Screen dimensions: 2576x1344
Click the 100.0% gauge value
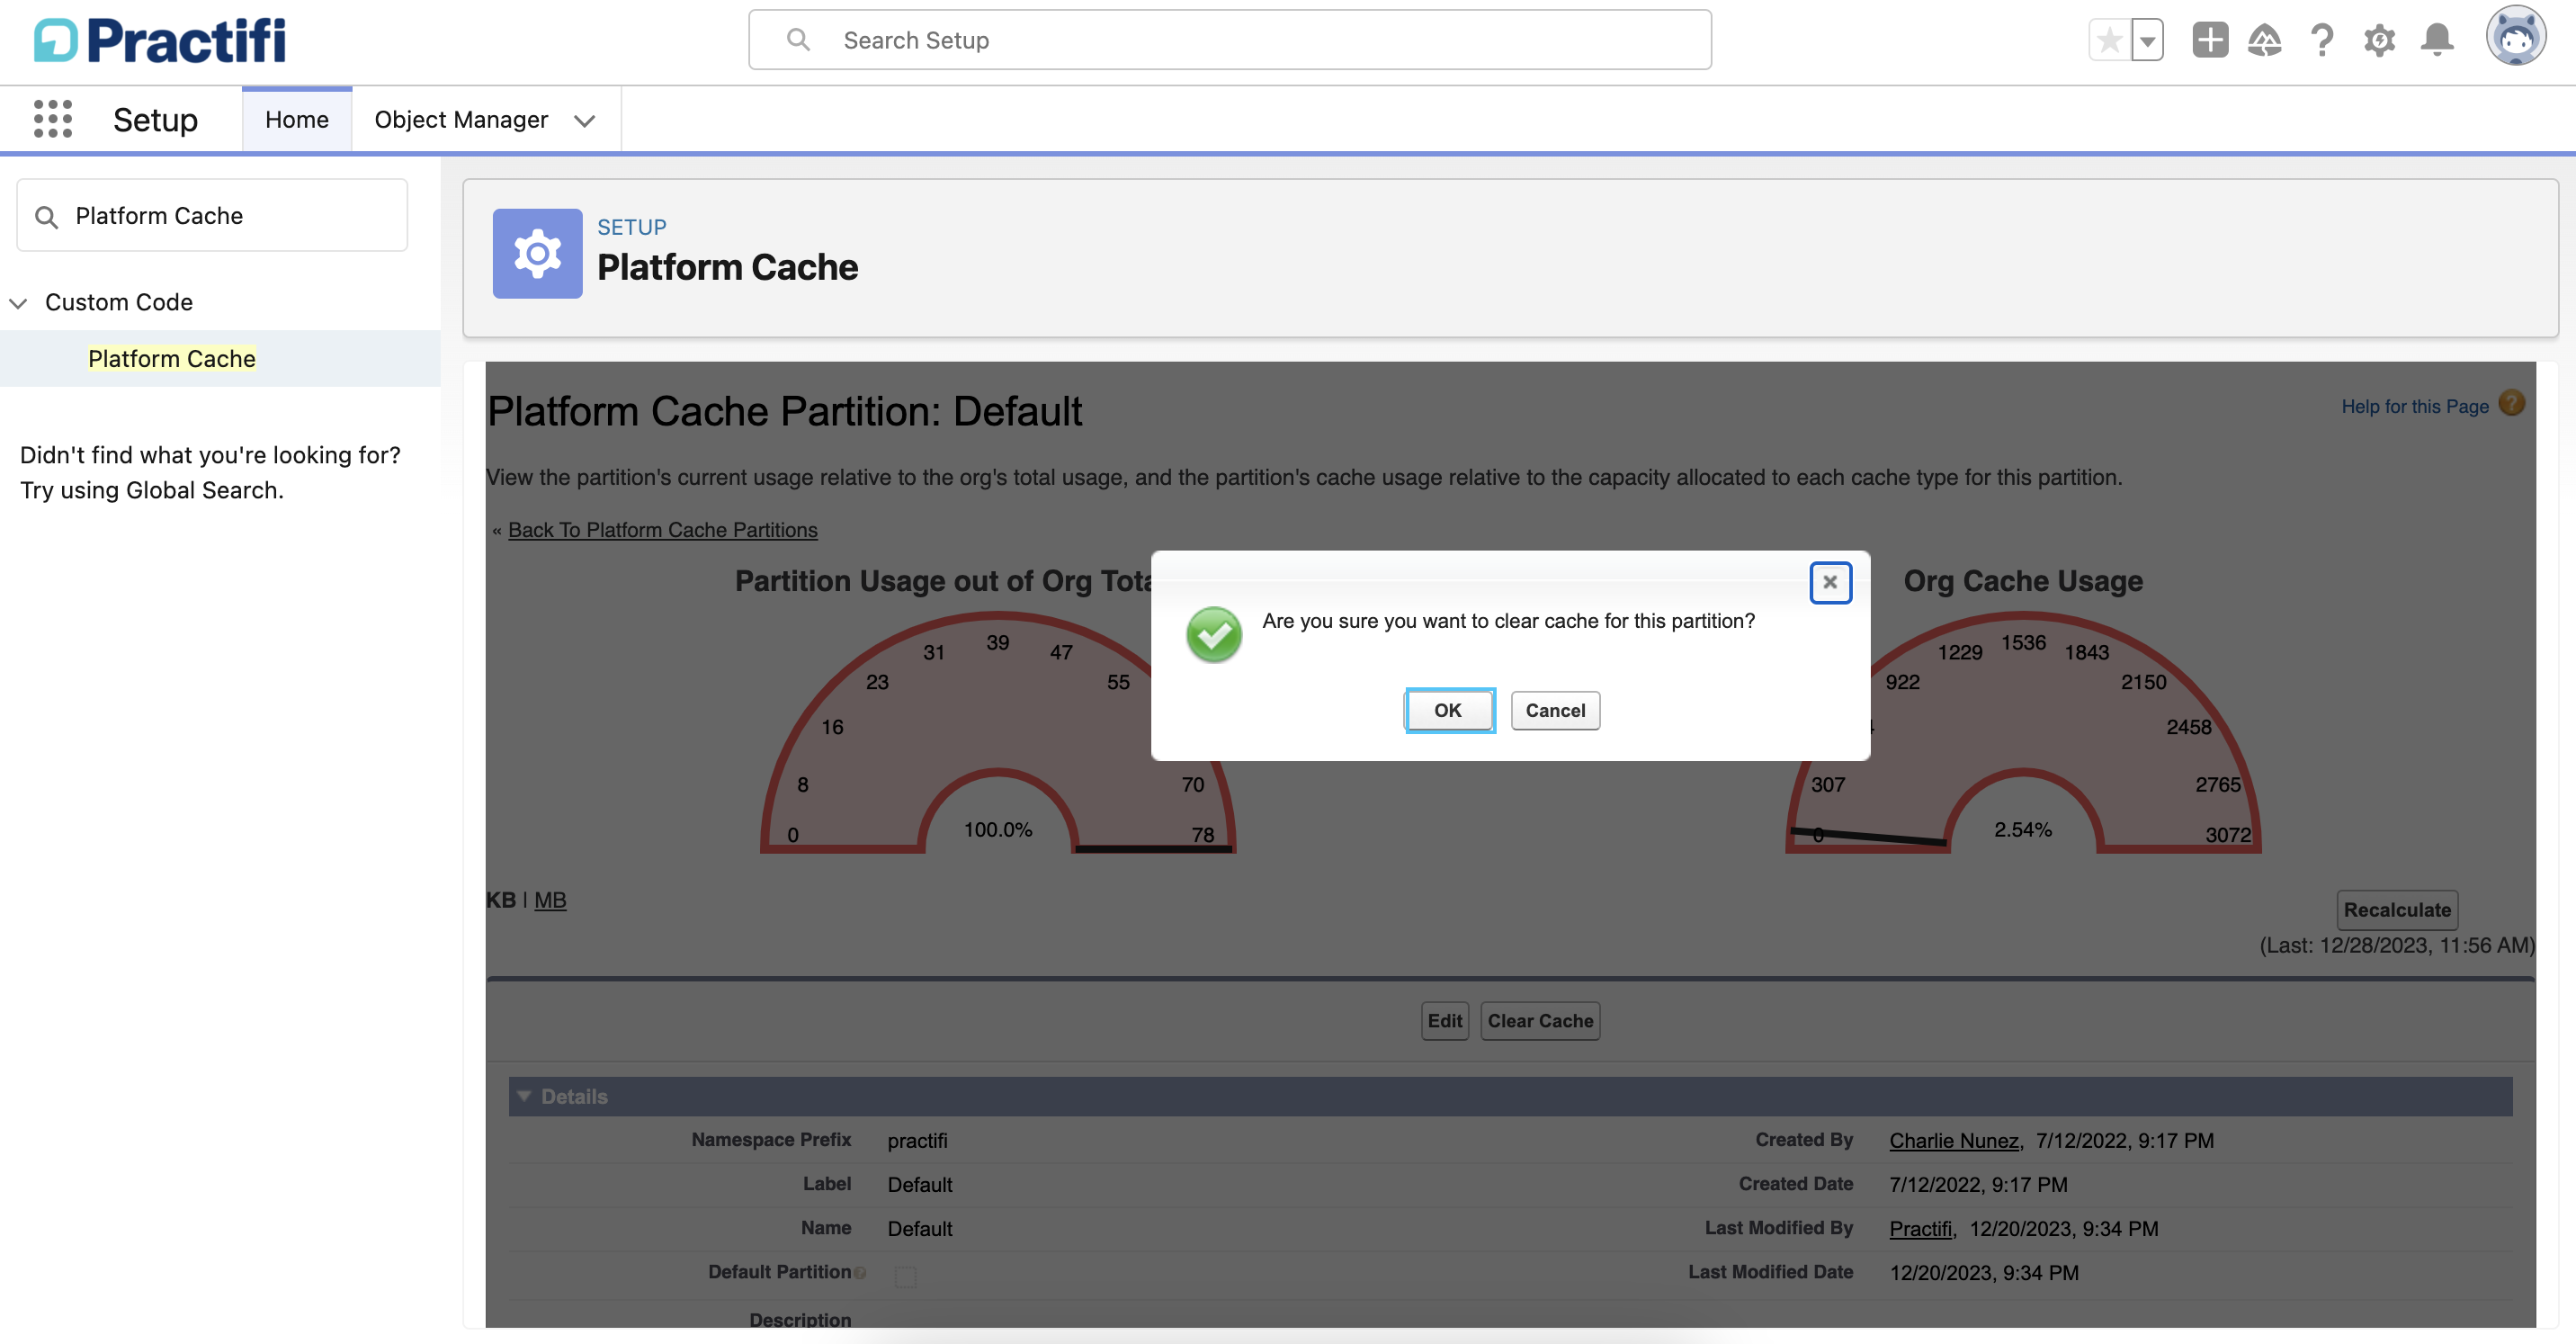(x=998, y=830)
